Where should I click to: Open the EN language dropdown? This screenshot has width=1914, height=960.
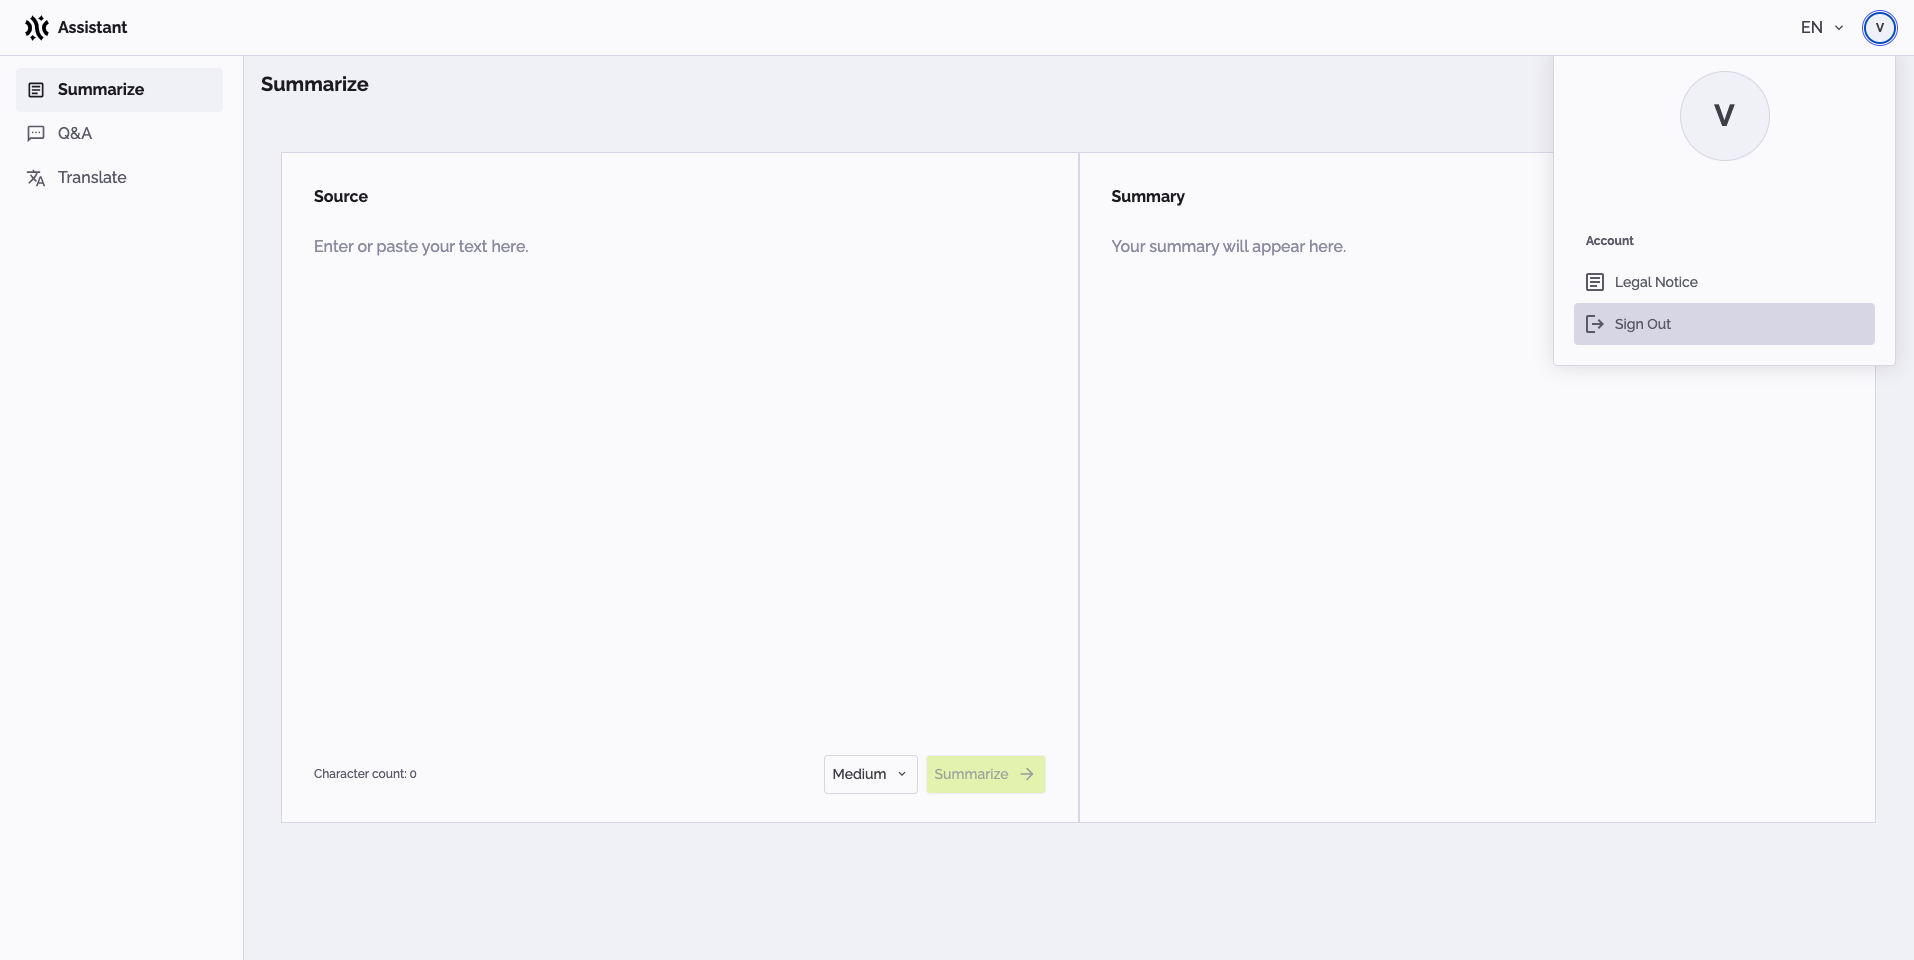tap(1821, 28)
